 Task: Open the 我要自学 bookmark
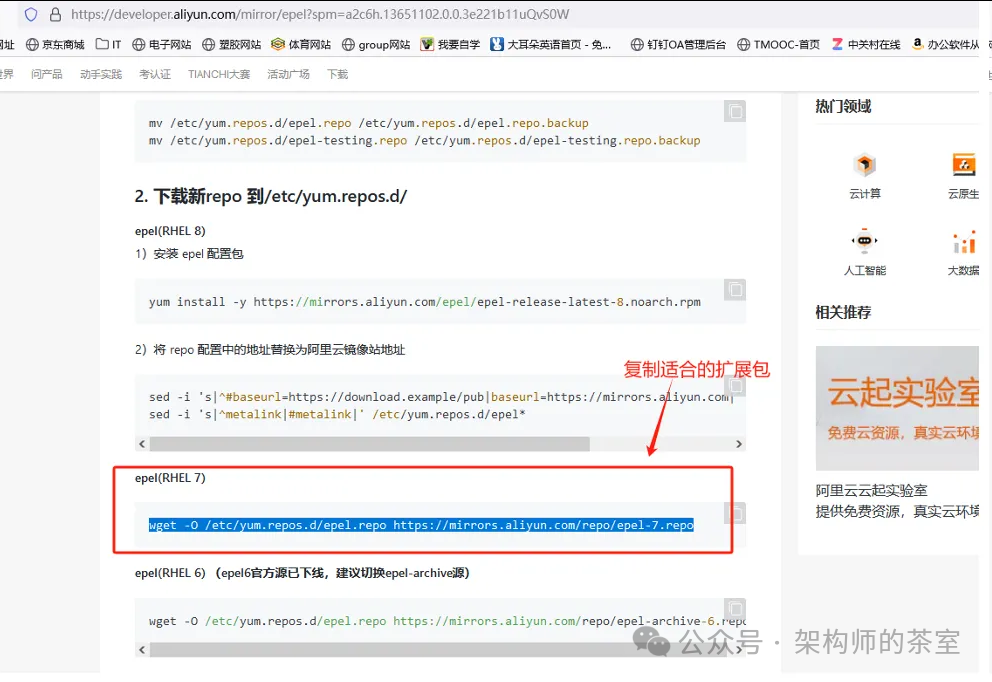tap(450, 44)
